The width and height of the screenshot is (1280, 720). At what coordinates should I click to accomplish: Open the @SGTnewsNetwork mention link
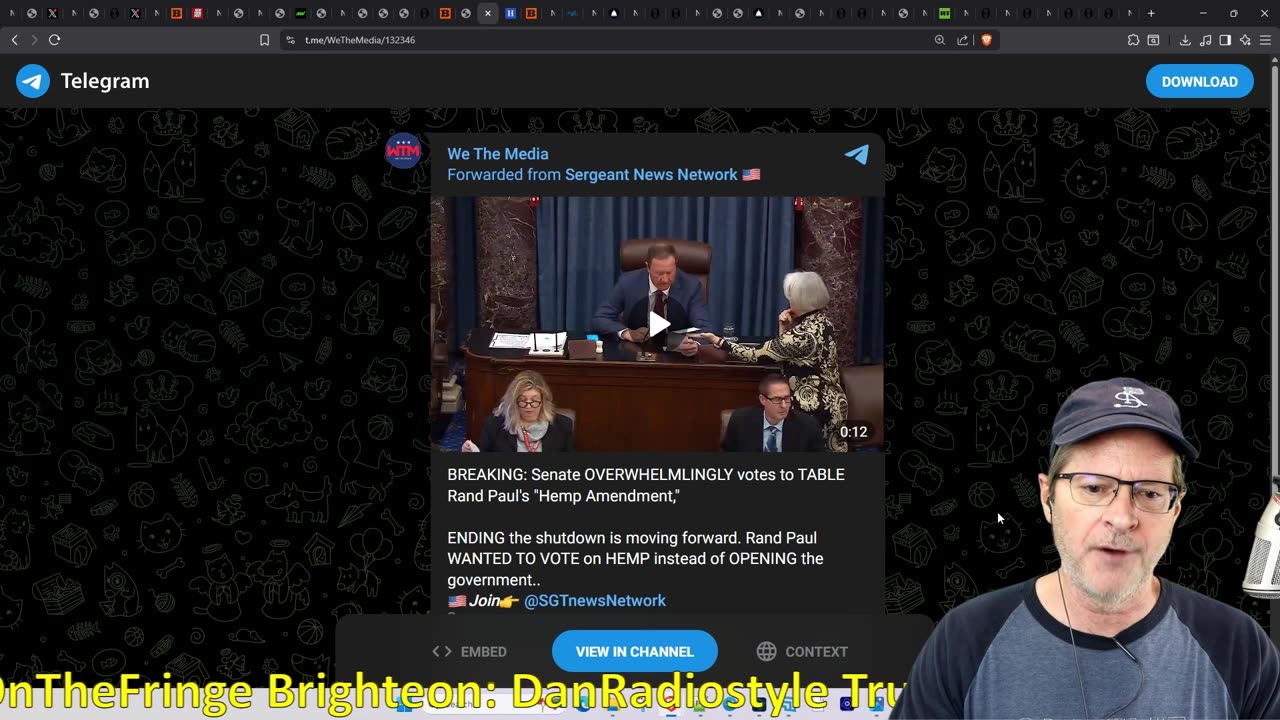[x=595, y=601]
